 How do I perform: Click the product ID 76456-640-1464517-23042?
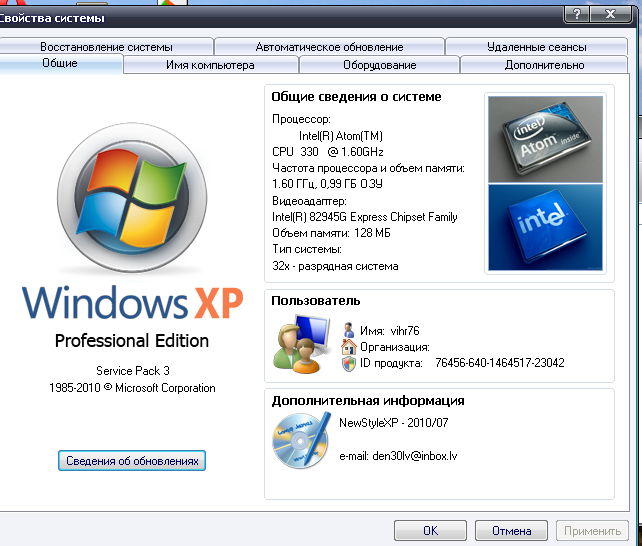pyautogui.click(x=500, y=363)
